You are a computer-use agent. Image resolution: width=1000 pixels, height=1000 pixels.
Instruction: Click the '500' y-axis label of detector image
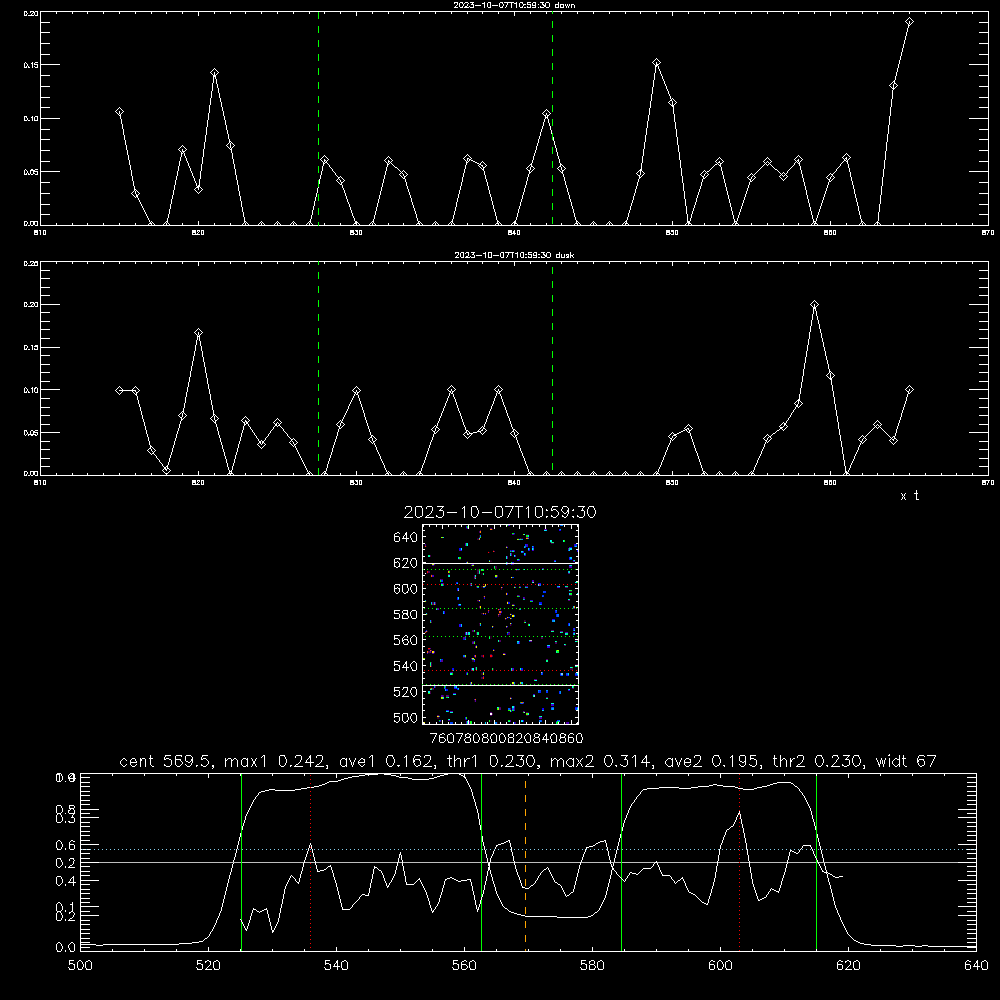406,718
